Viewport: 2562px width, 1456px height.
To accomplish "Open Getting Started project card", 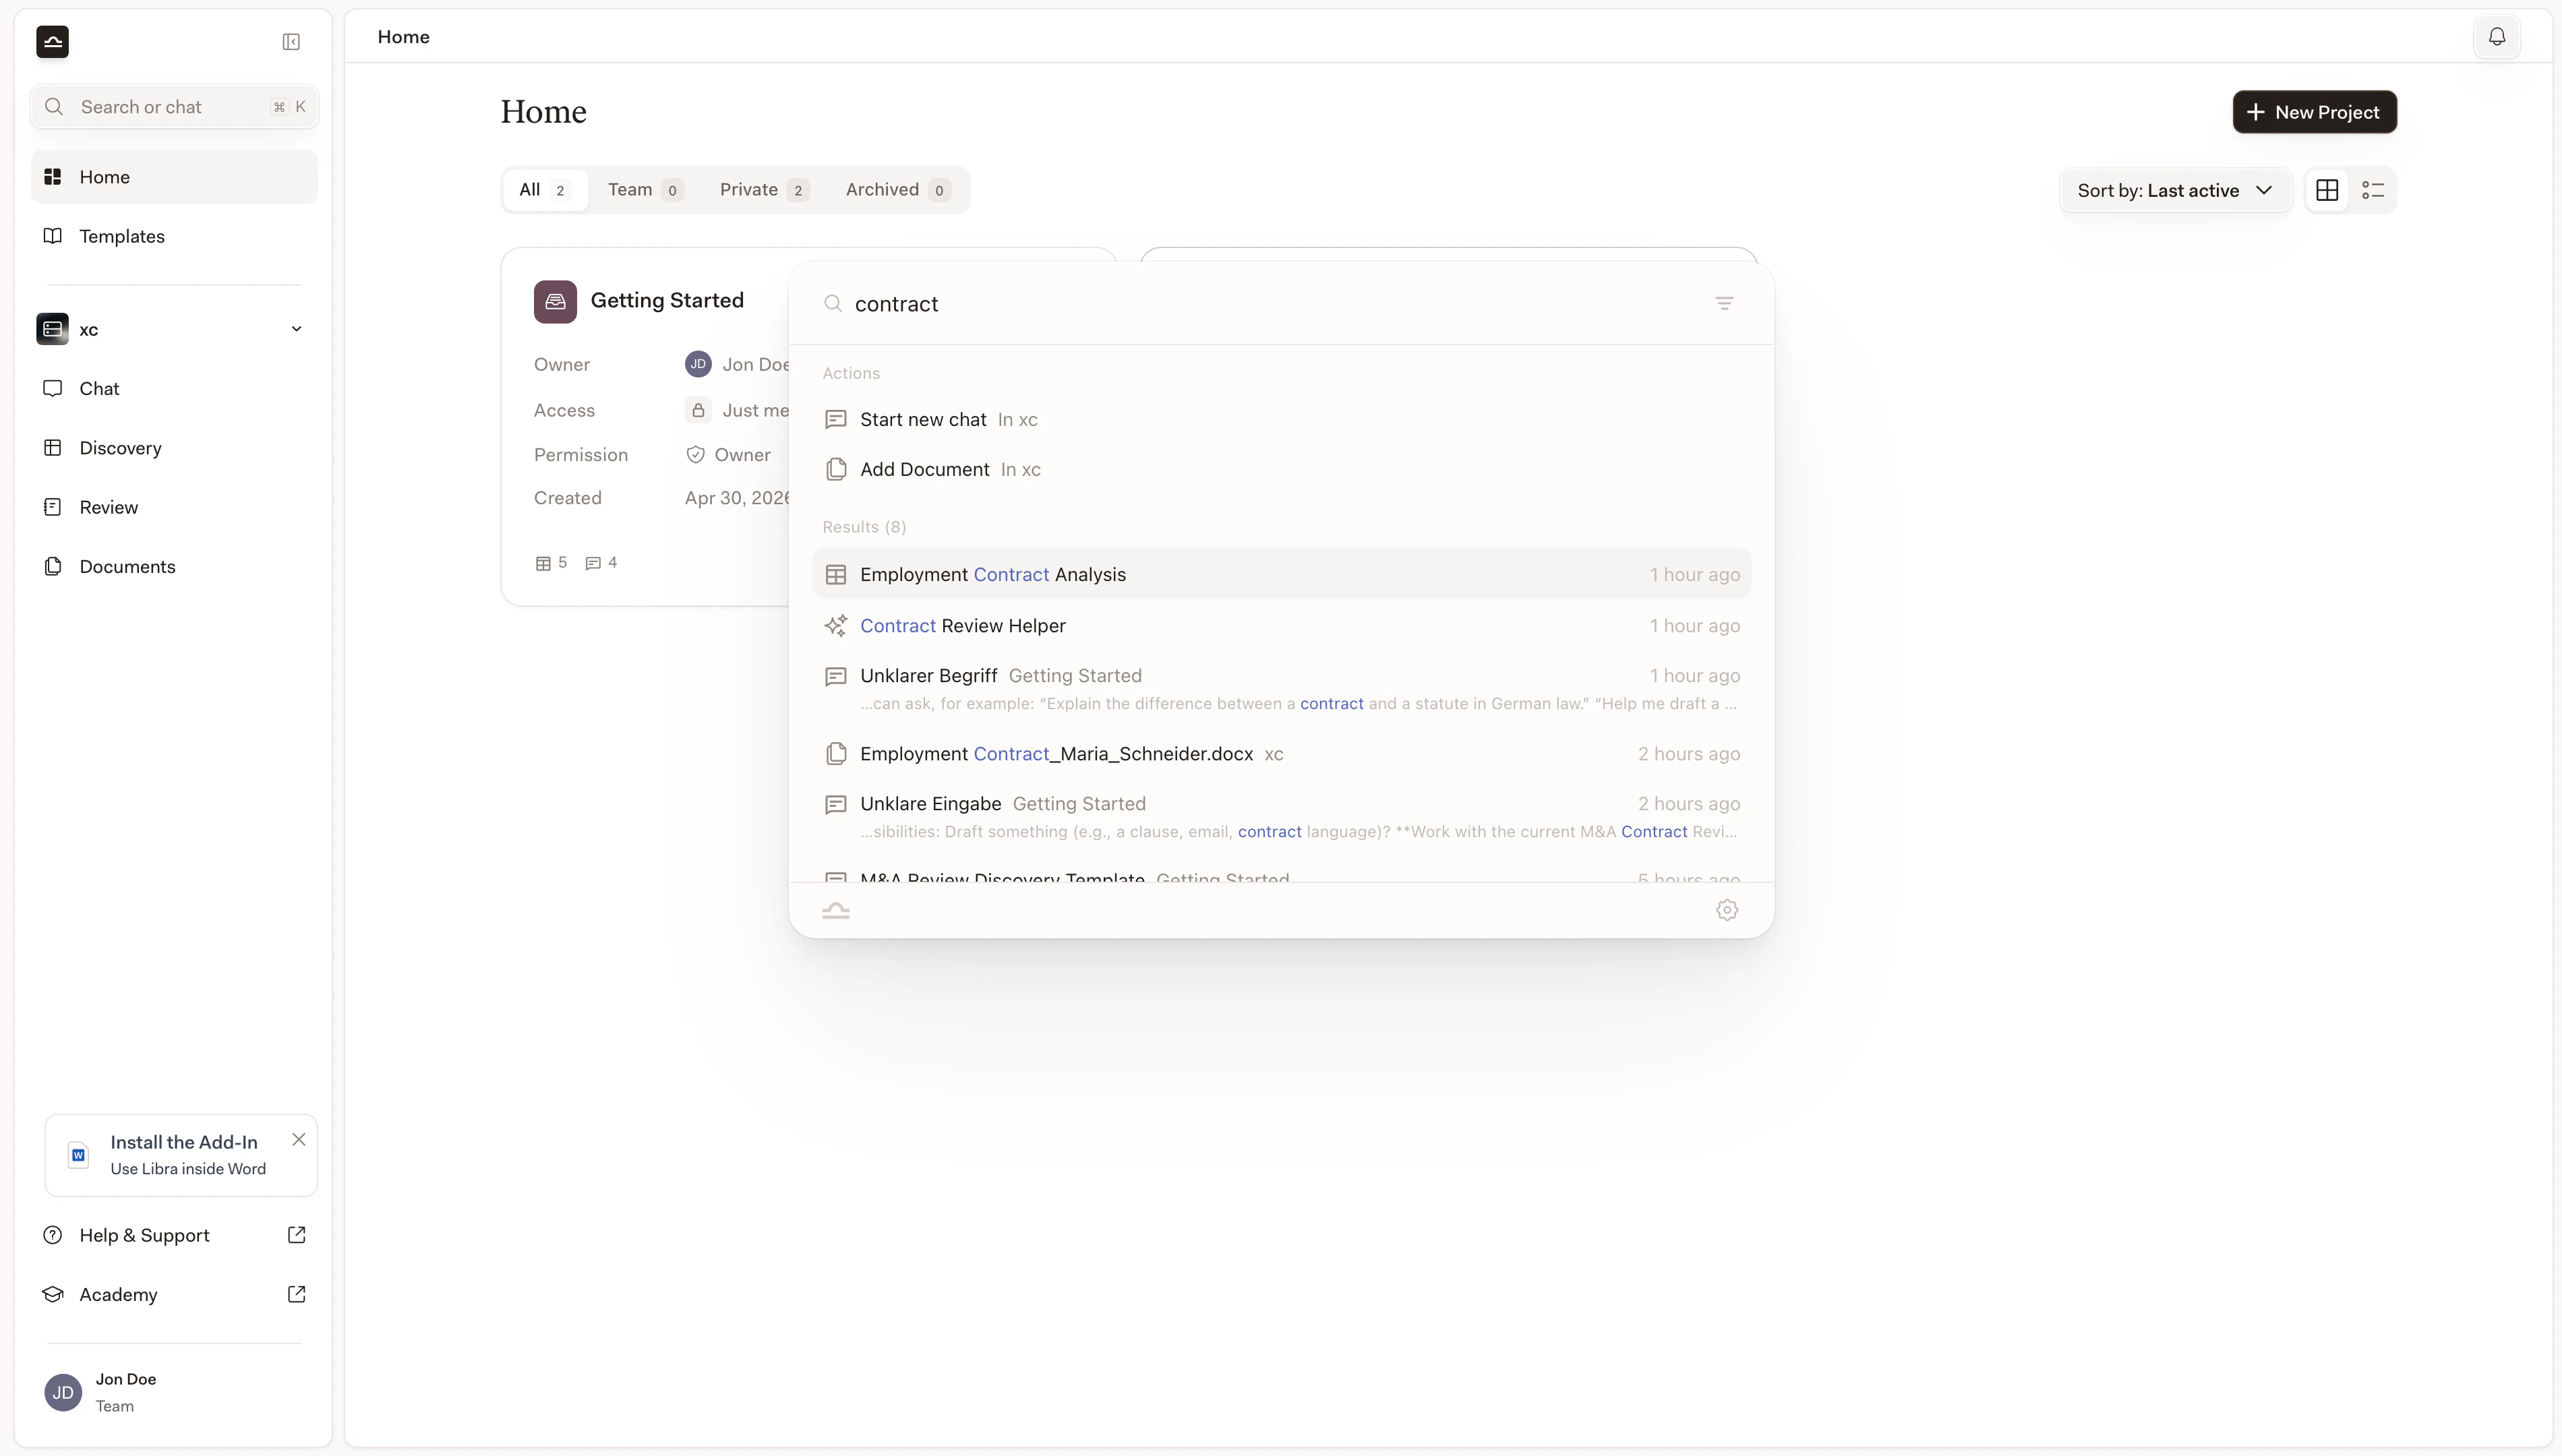I will (645, 427).
